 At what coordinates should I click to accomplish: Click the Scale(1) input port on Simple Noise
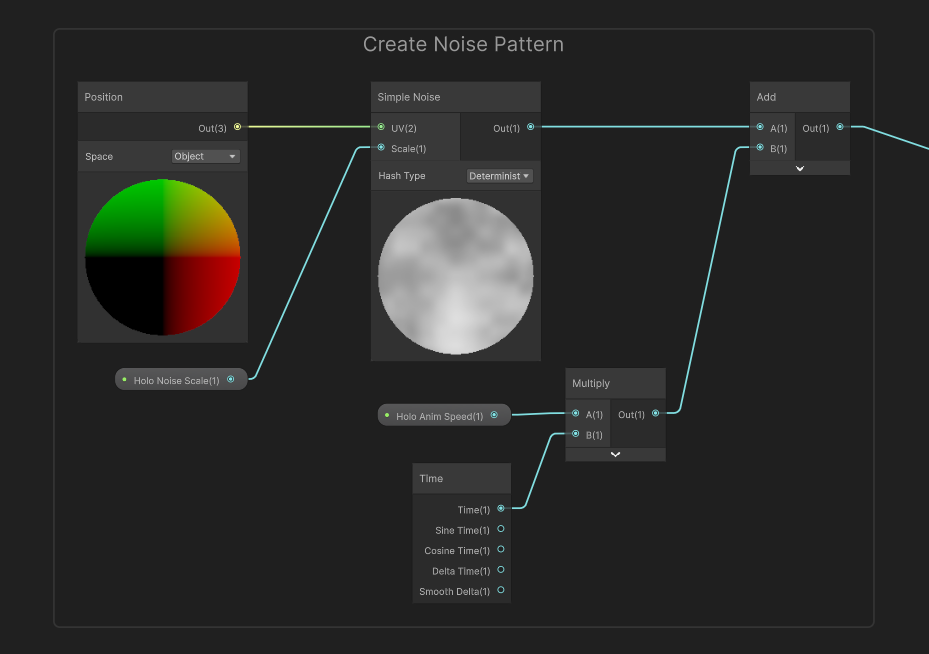[381, 147]
